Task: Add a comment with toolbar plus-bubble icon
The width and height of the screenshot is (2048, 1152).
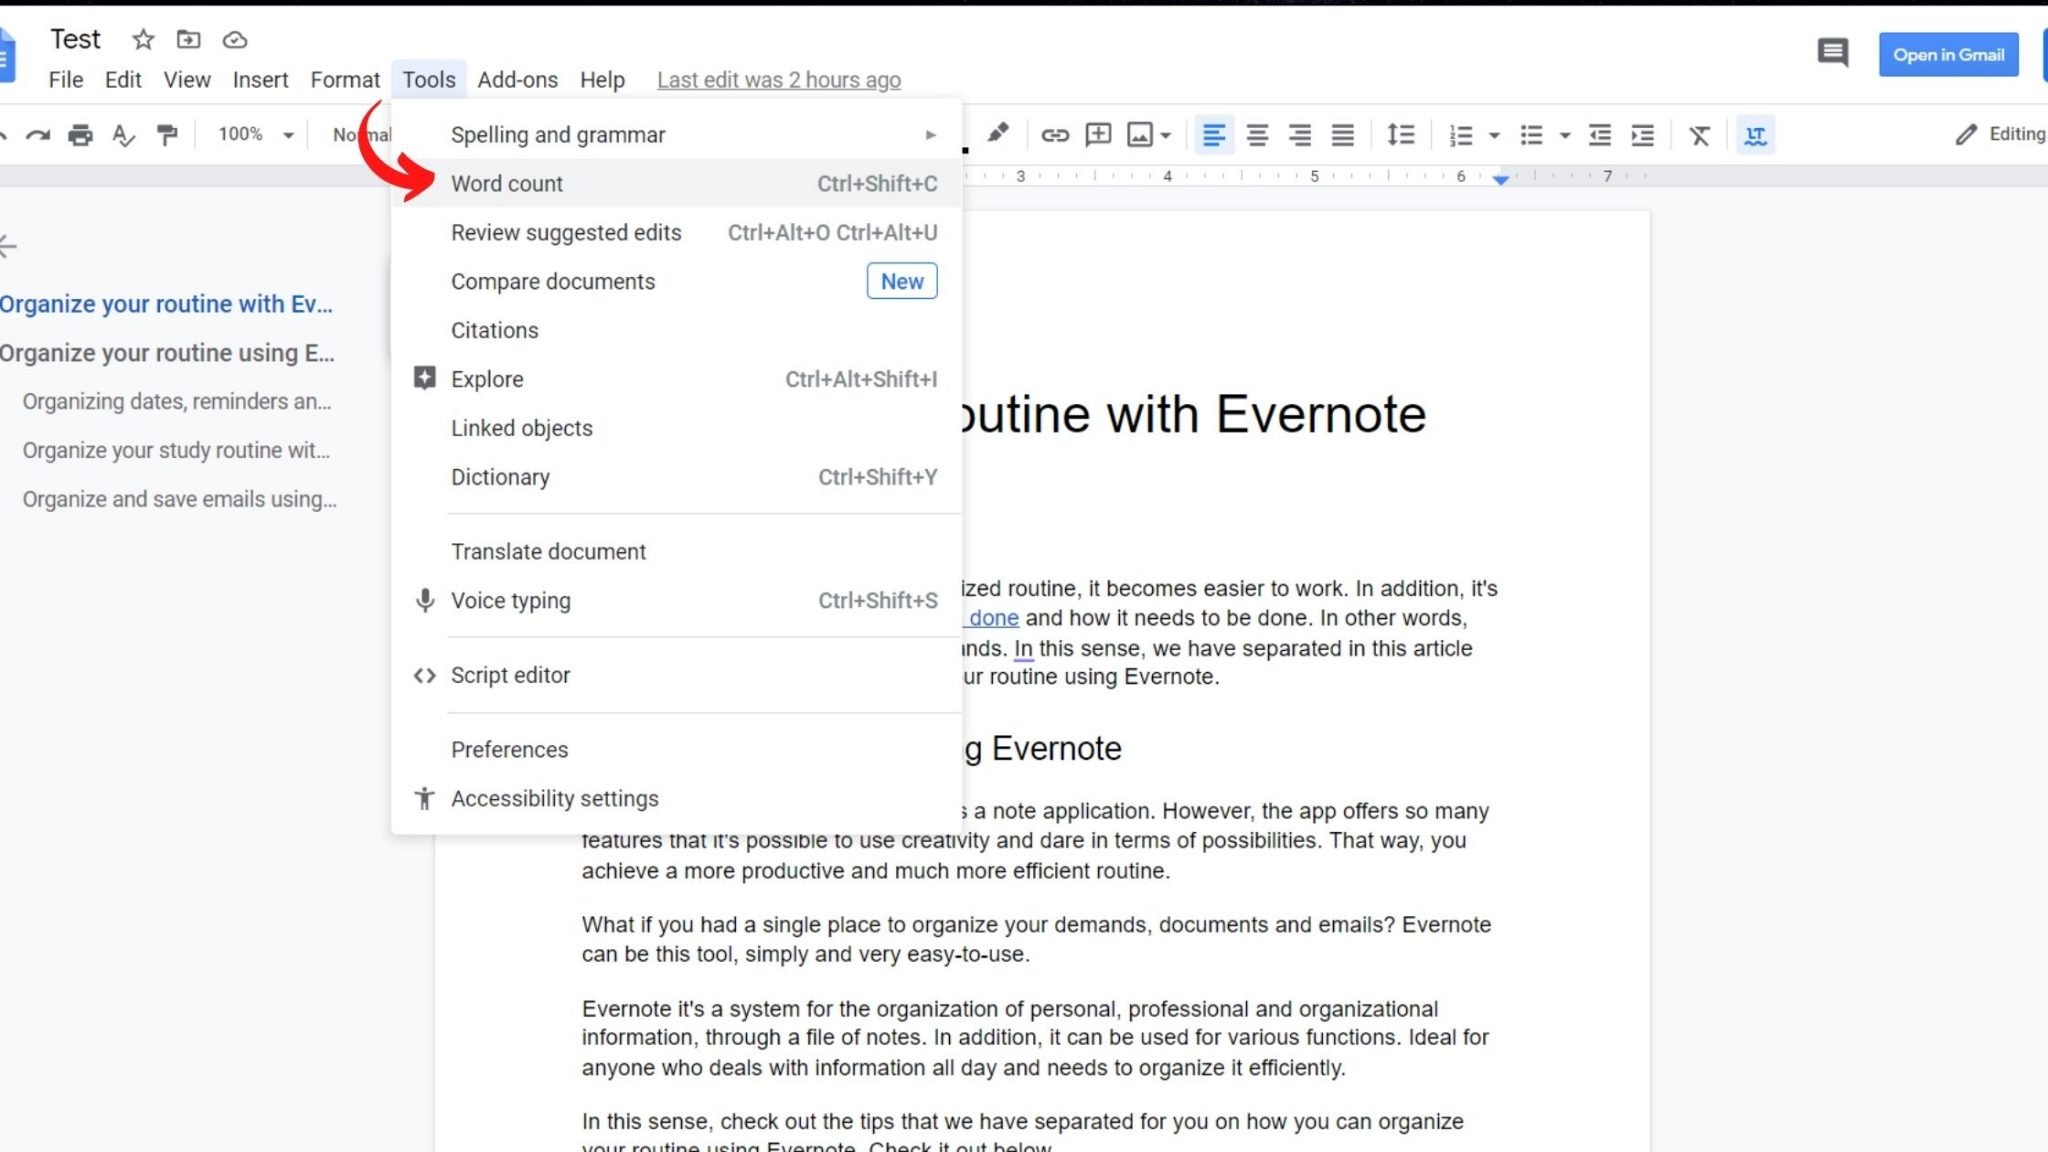Action: pyautogui.click(x=1098, y=134)
